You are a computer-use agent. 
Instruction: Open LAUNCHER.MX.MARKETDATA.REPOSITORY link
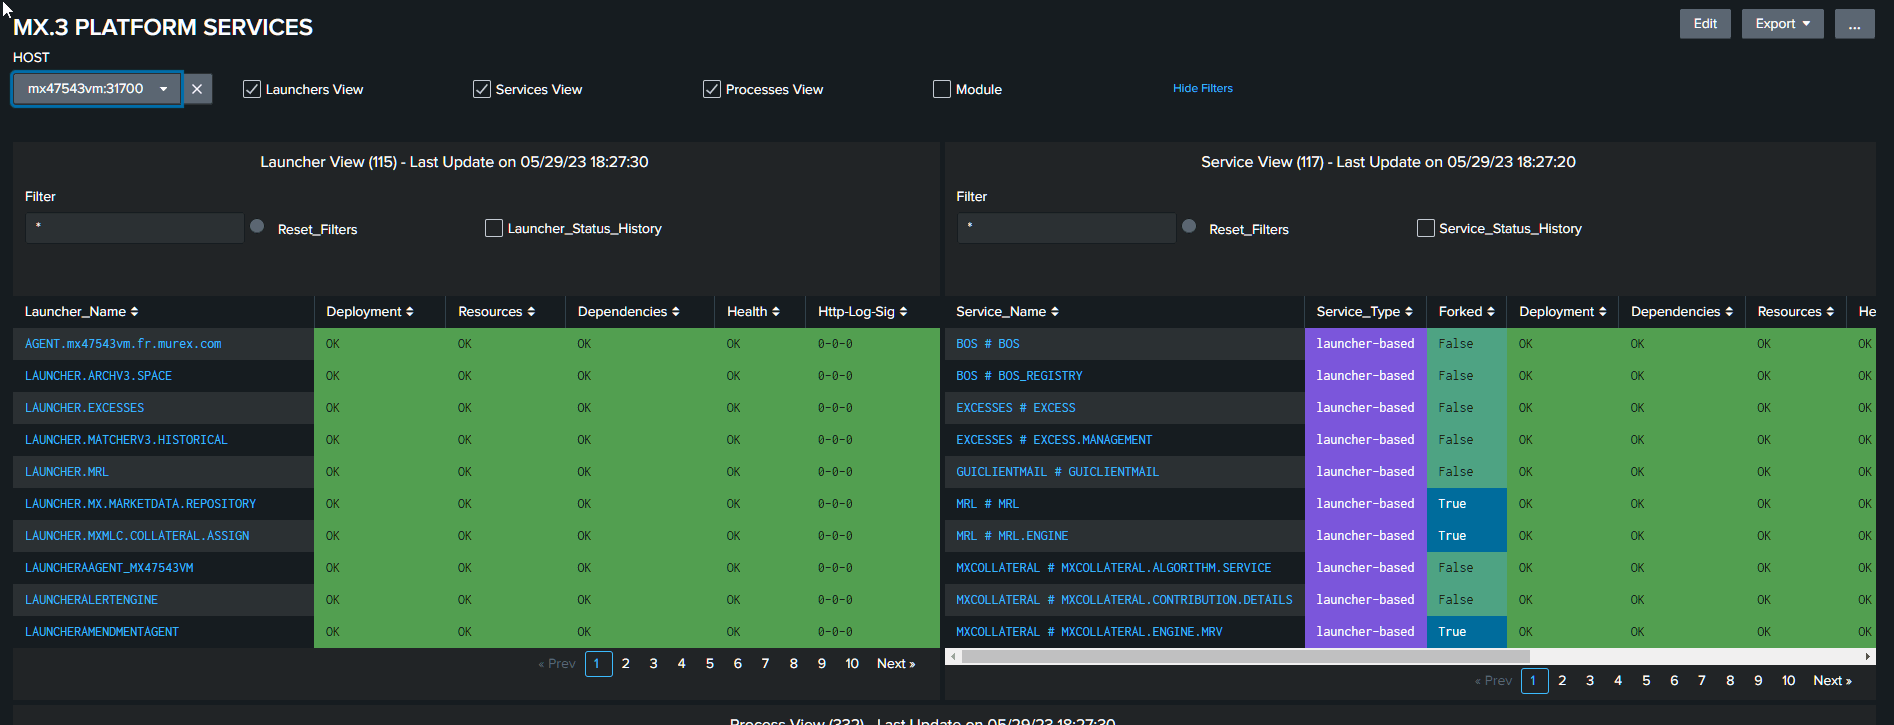[x=140, y=503]
